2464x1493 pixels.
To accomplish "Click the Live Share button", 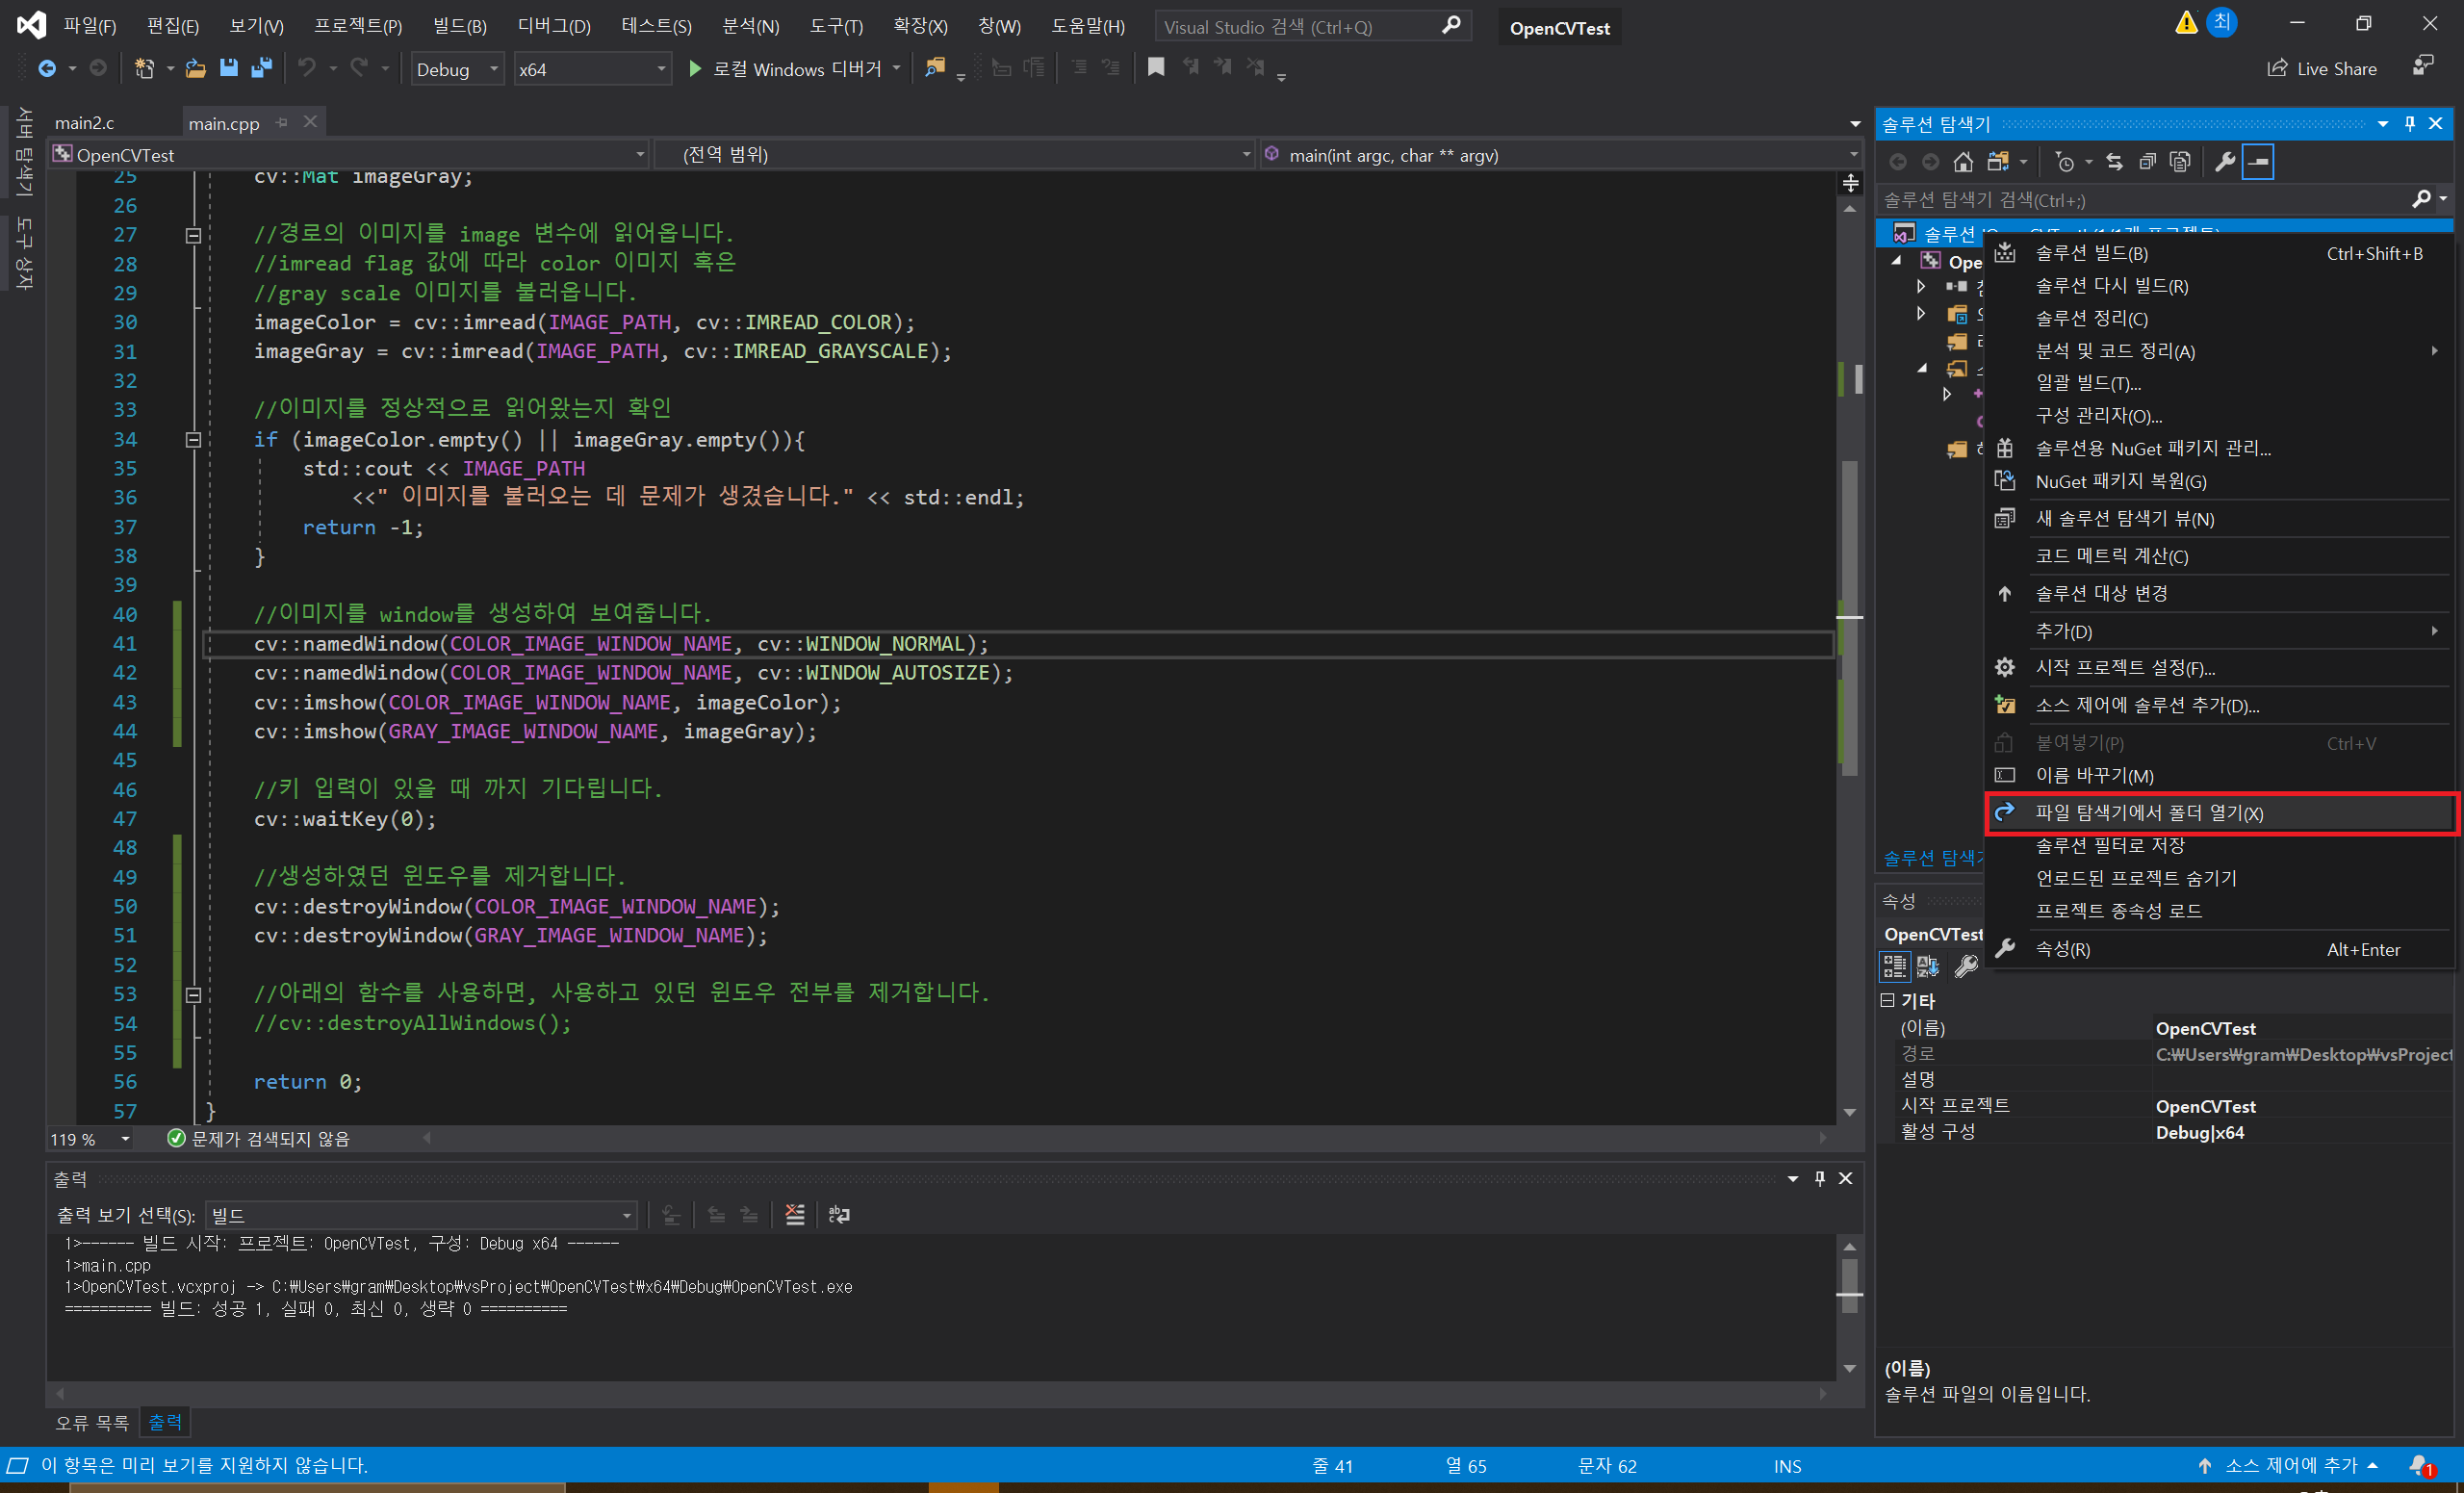I will 2322,68.
